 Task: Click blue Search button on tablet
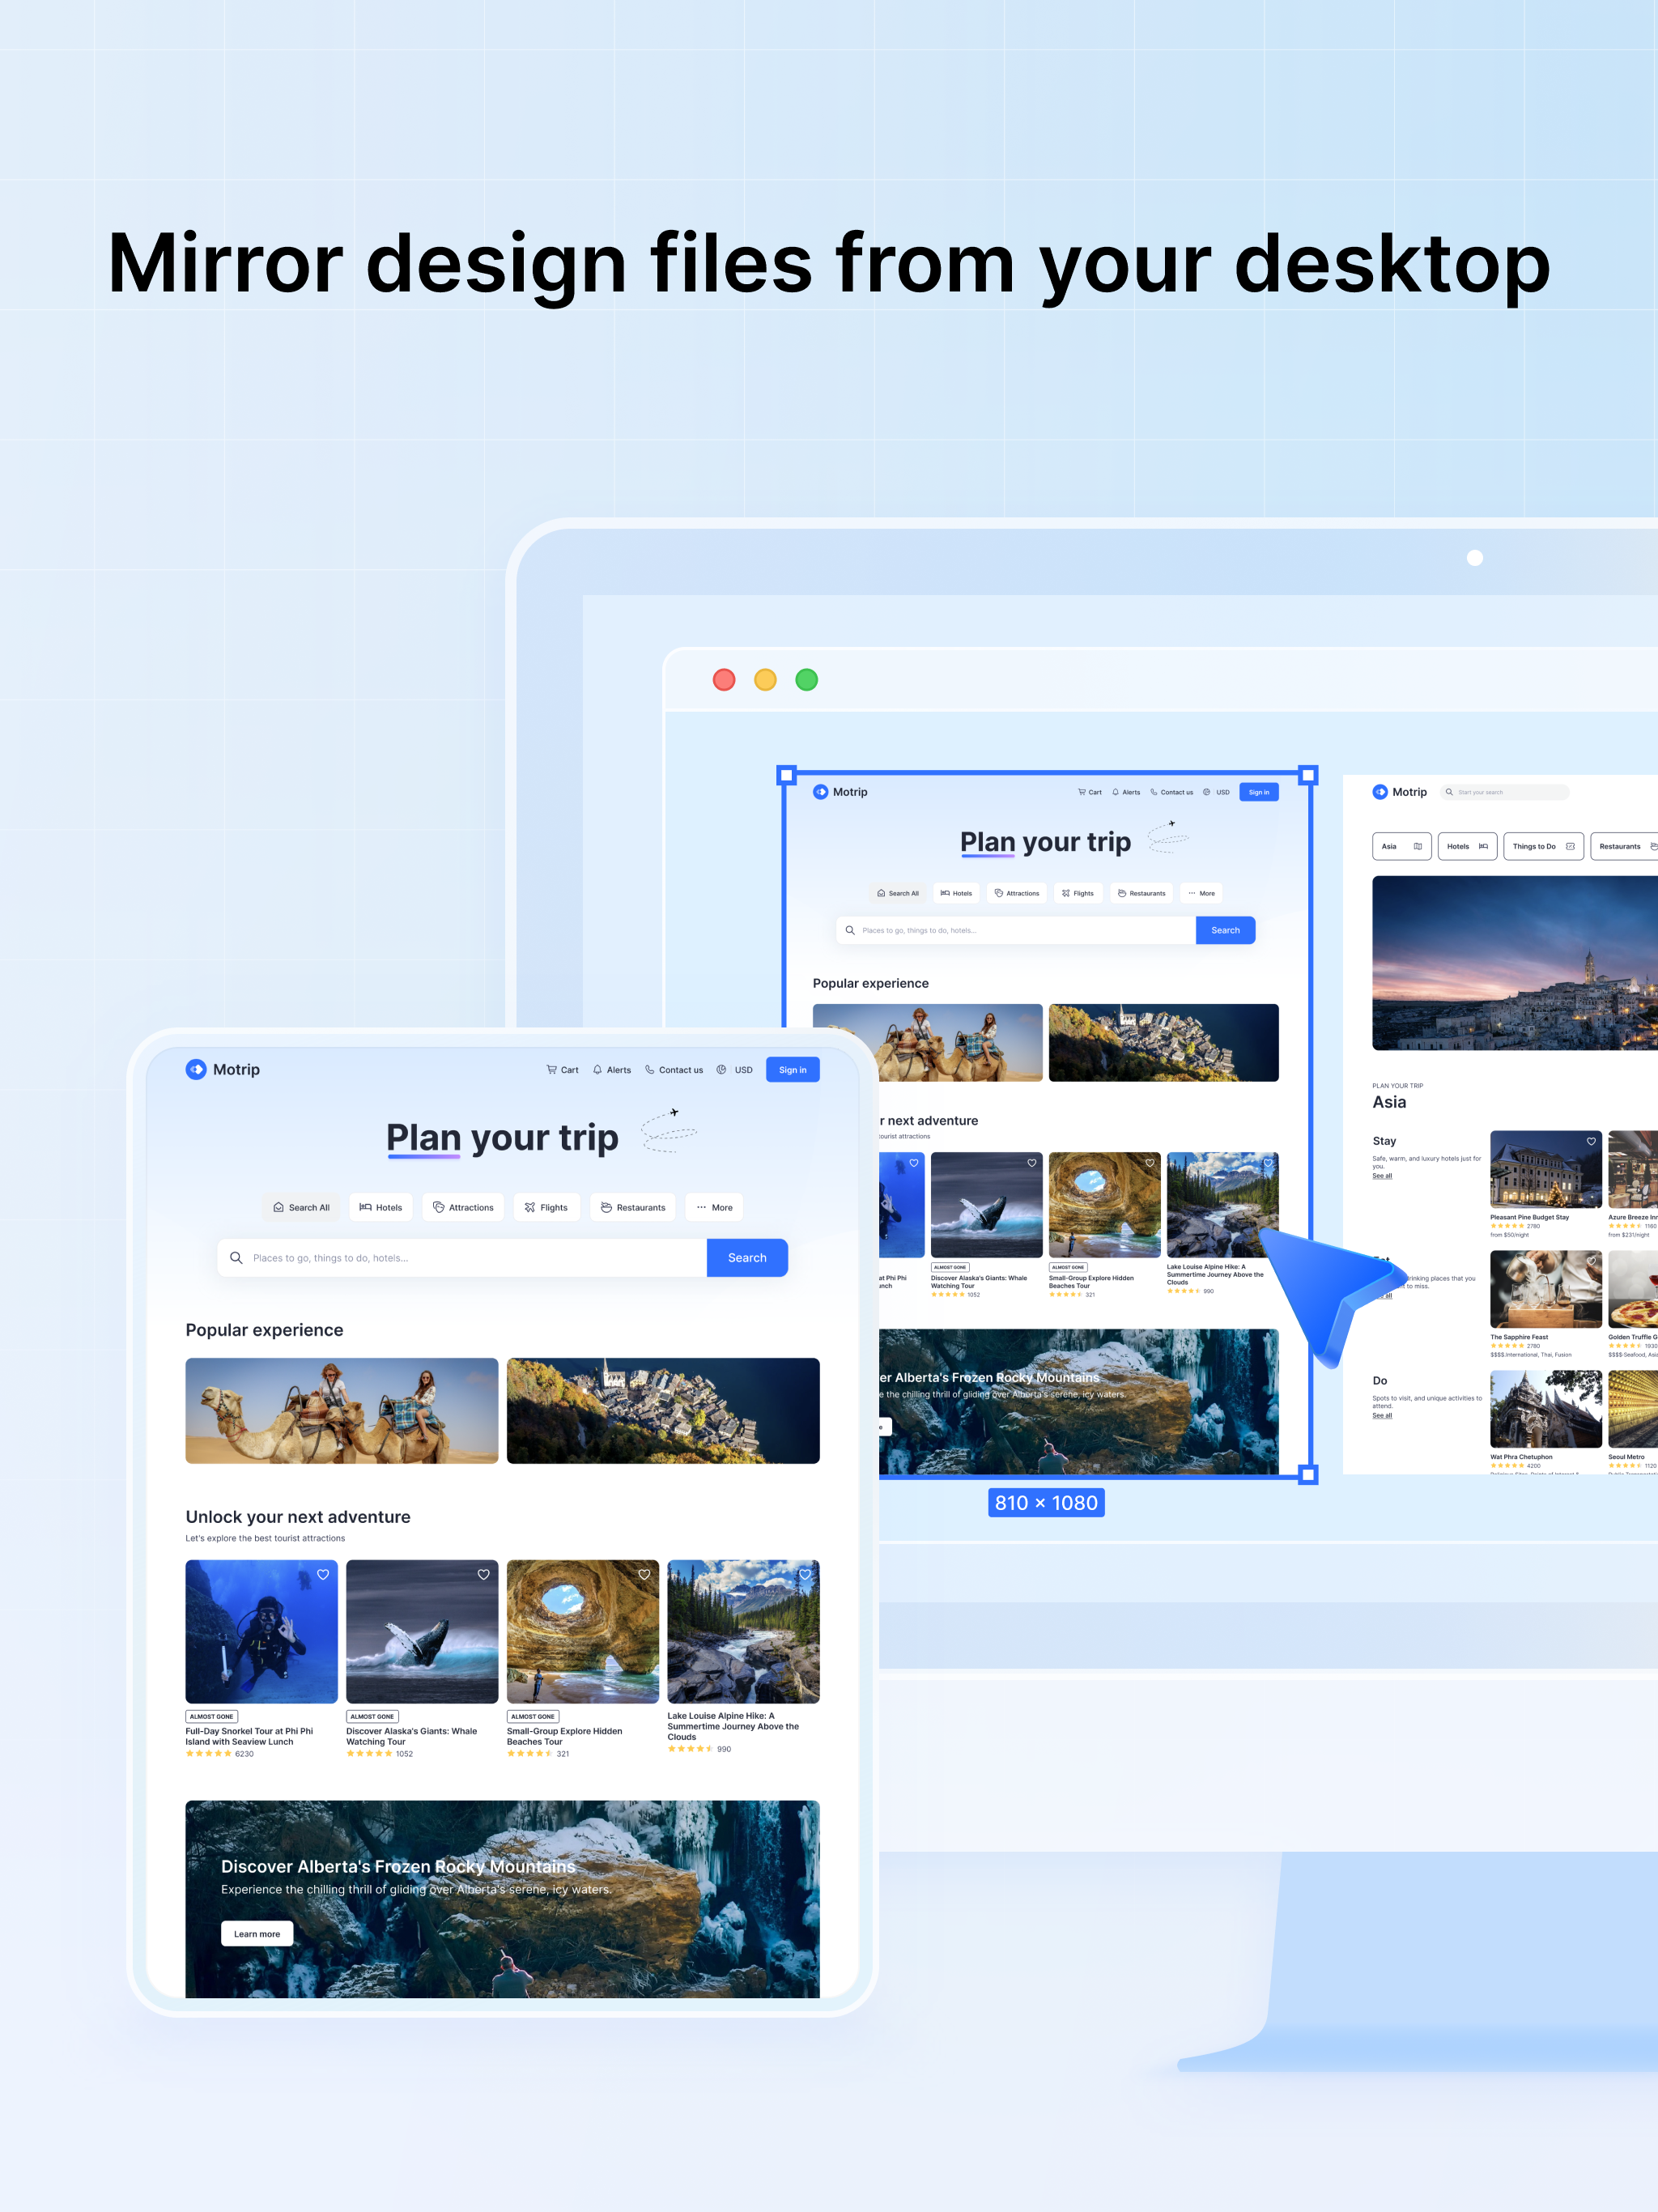point(747,1258)
